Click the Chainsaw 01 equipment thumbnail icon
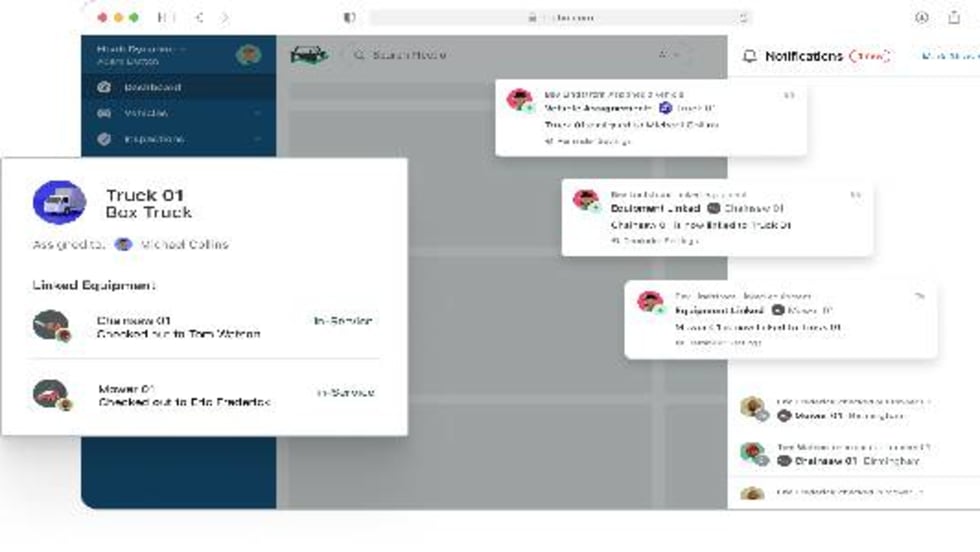Image resolution: width=980 pixels, height=552 pixels. click(52, 326)
